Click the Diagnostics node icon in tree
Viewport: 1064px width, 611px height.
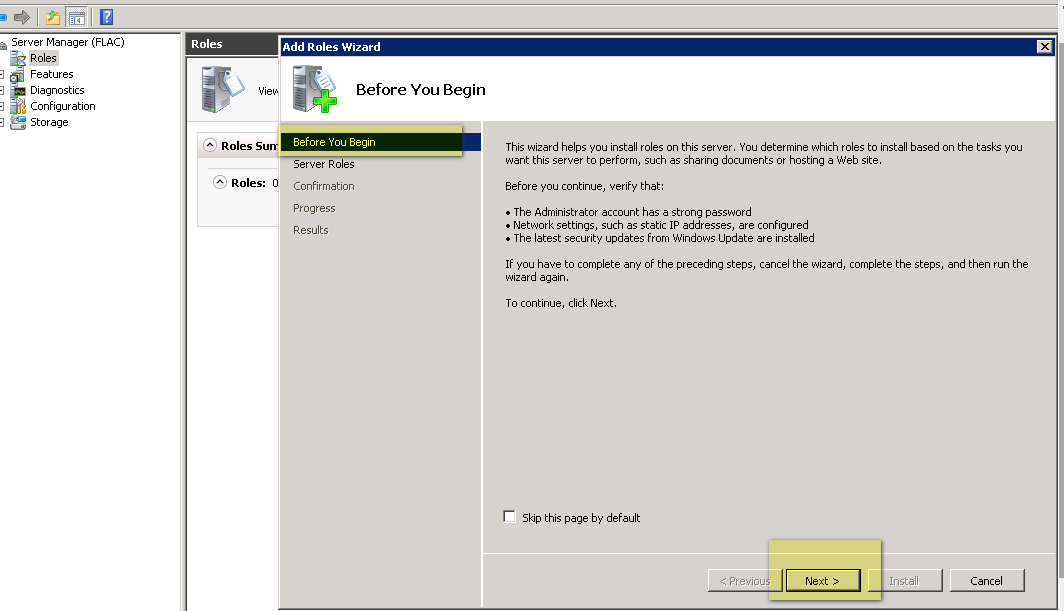click(x=18, y=90)
